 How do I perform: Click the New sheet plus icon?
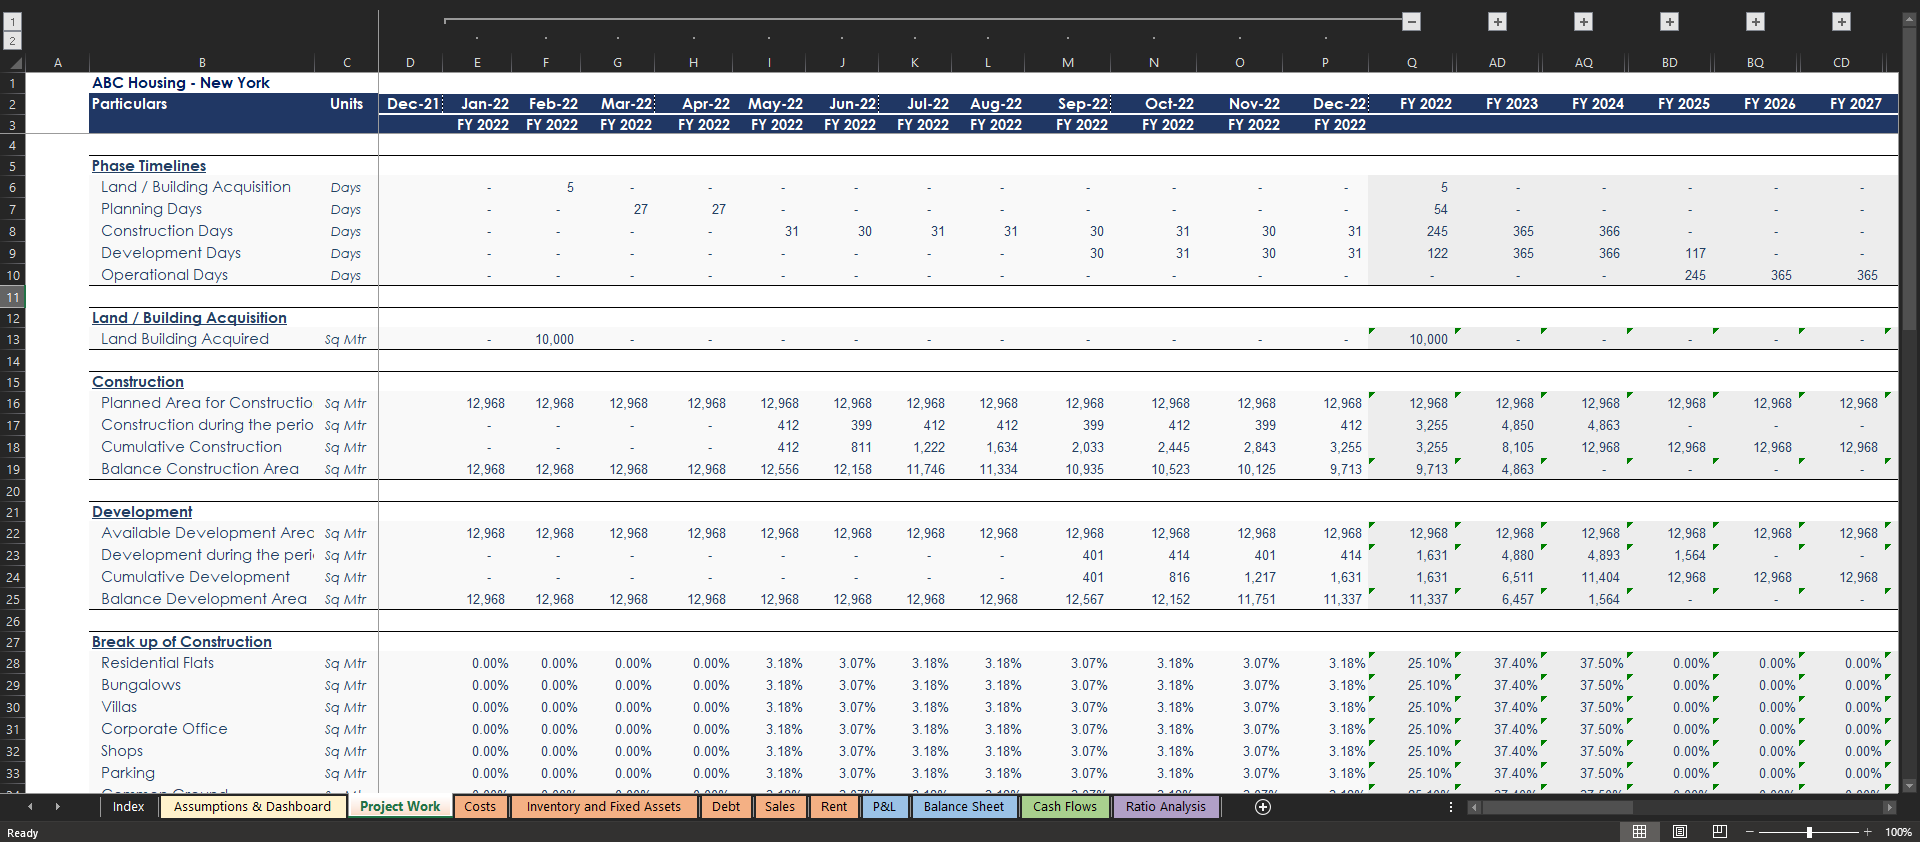(x=1263, y=807)
